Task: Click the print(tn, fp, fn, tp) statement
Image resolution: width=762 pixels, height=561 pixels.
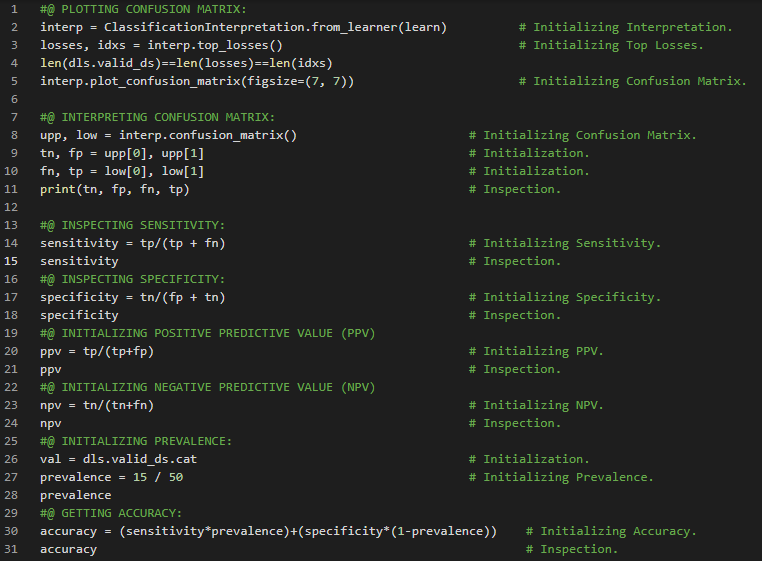Action: pos(114,189)
